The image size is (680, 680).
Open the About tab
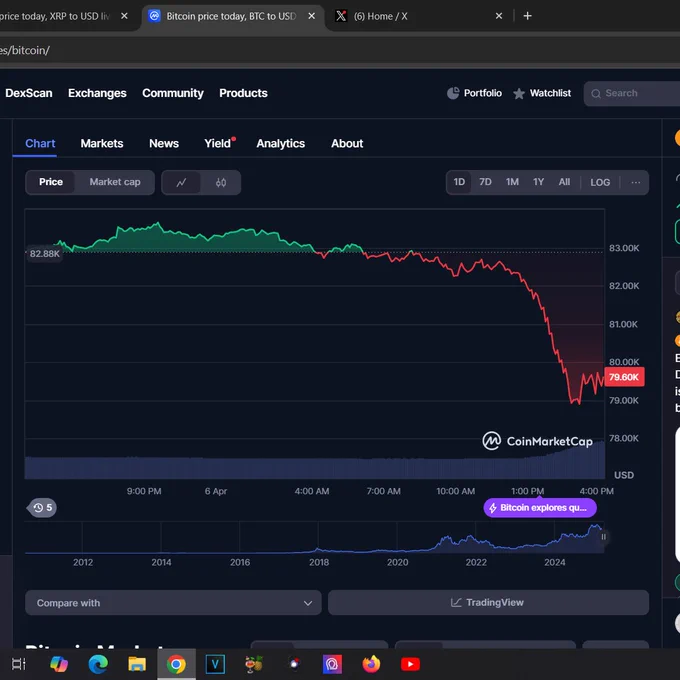(347, 144)
